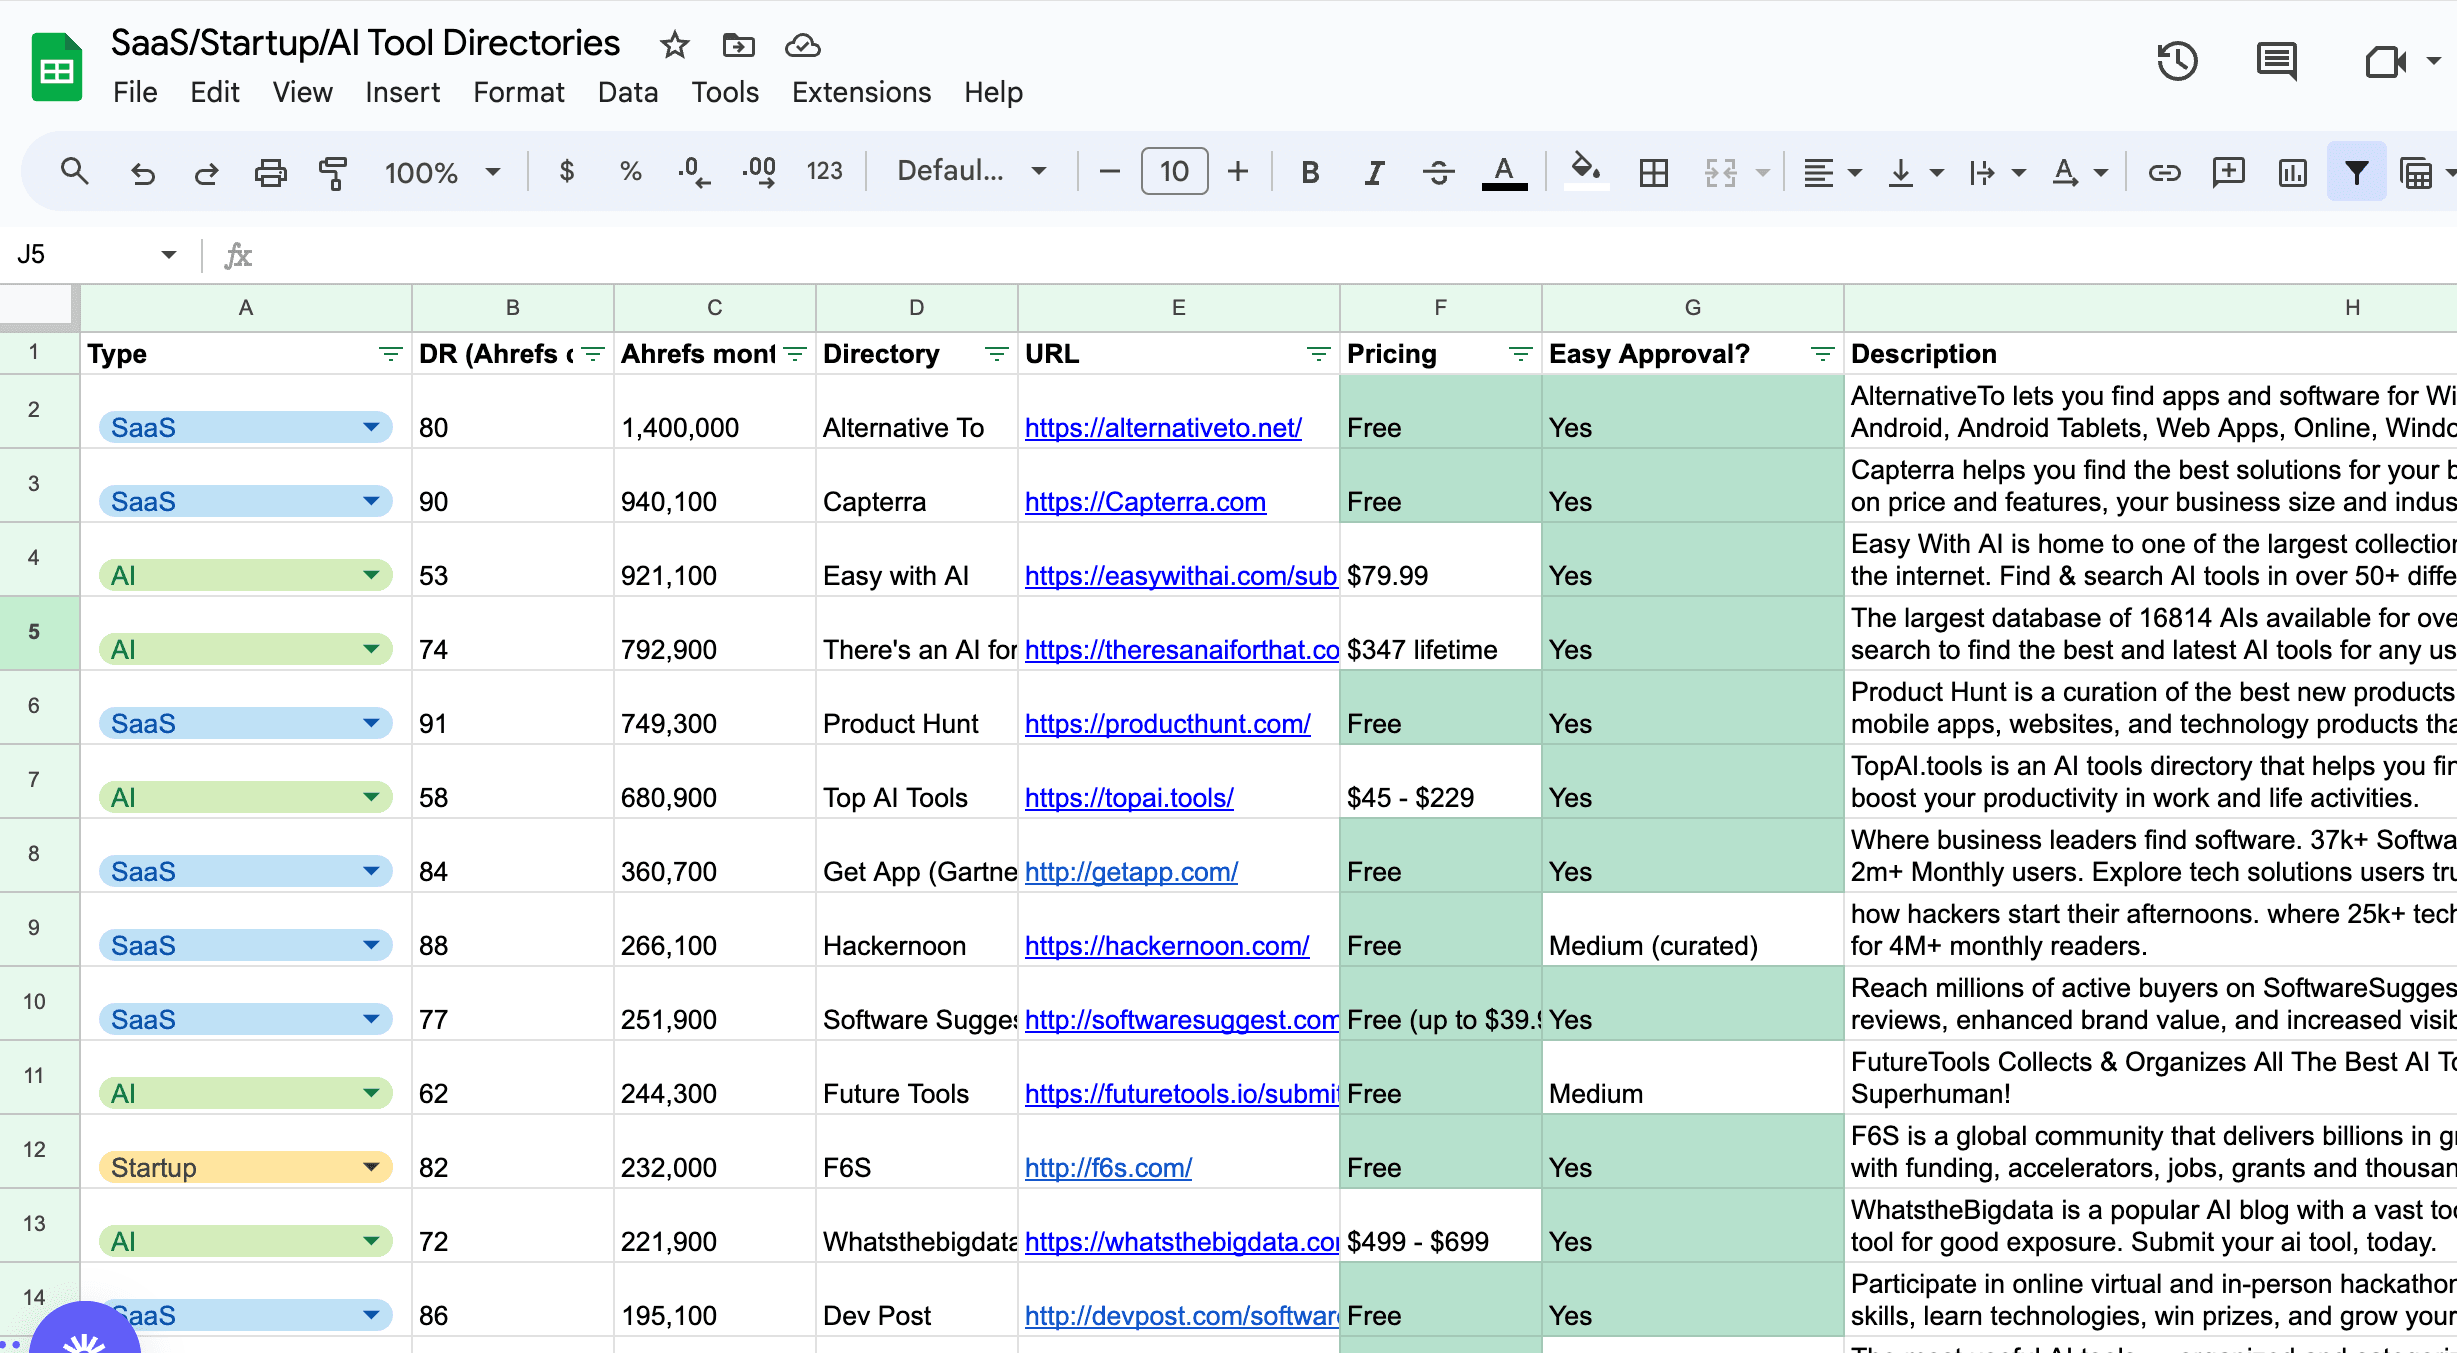Open the hackernoon.com link
Viewport: 2457px width, 1353px height.
point(1167,946)
